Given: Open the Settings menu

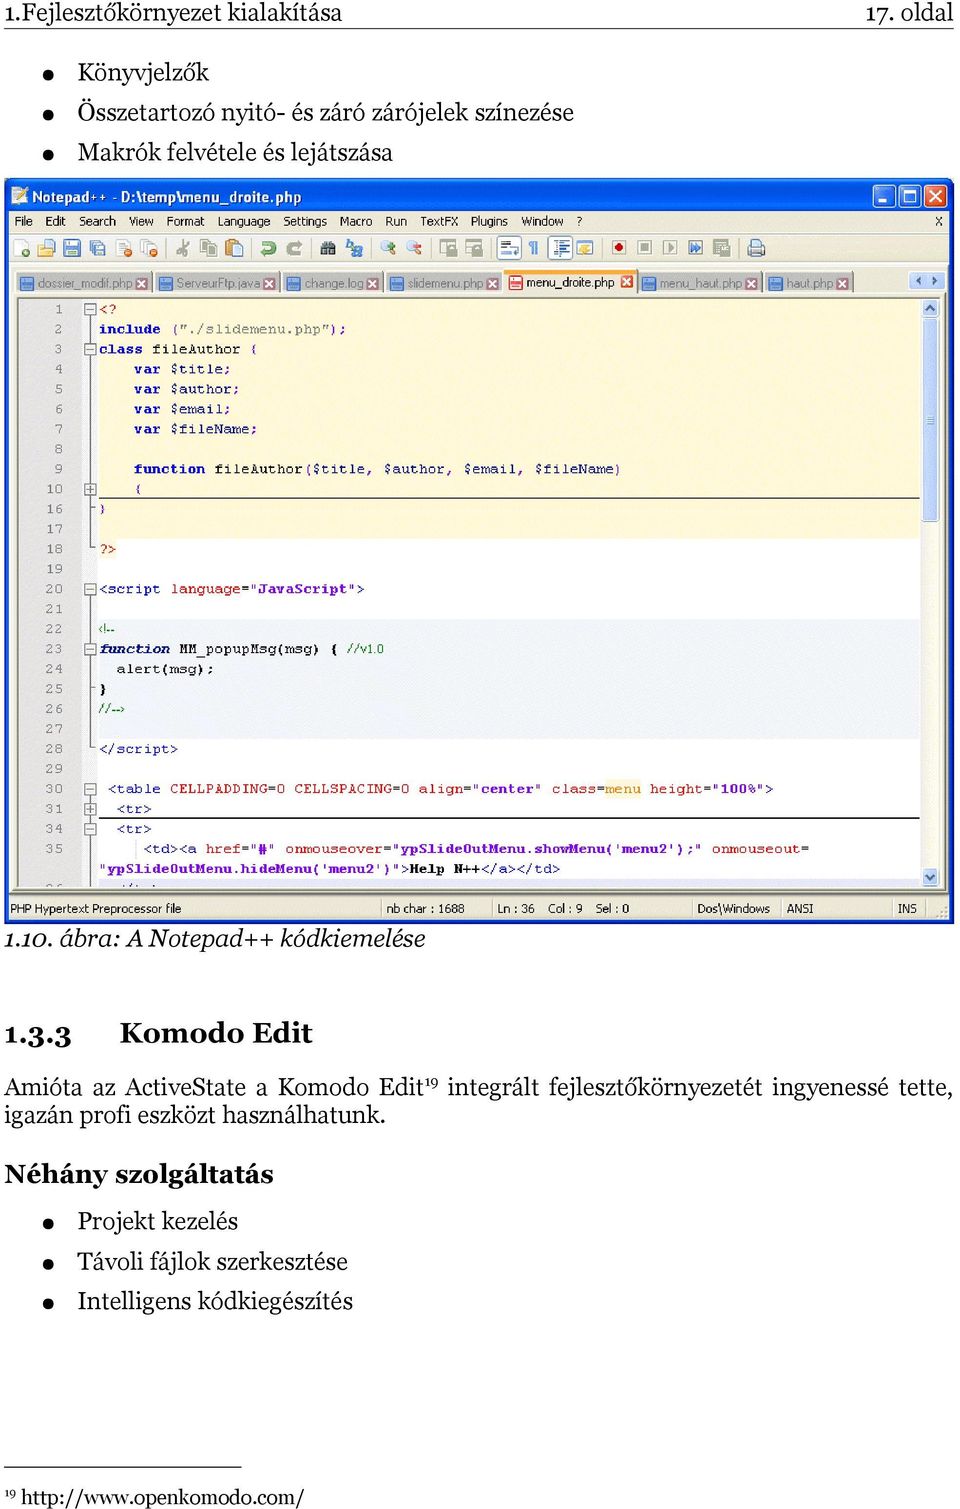Looking at the screenshot, I should [x=305, y=221].
